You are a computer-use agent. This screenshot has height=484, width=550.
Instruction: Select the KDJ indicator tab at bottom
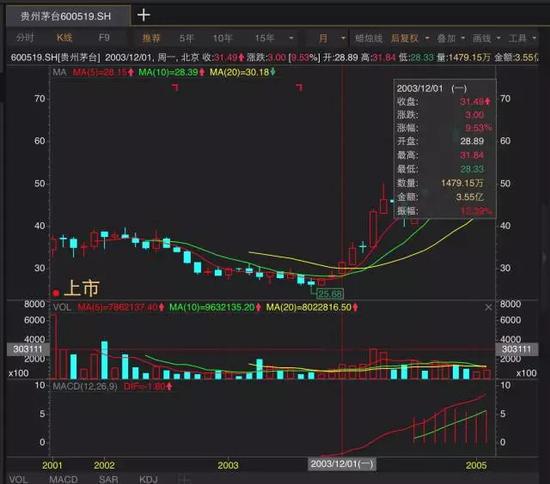pyautogui.click(x=148, y=479)
